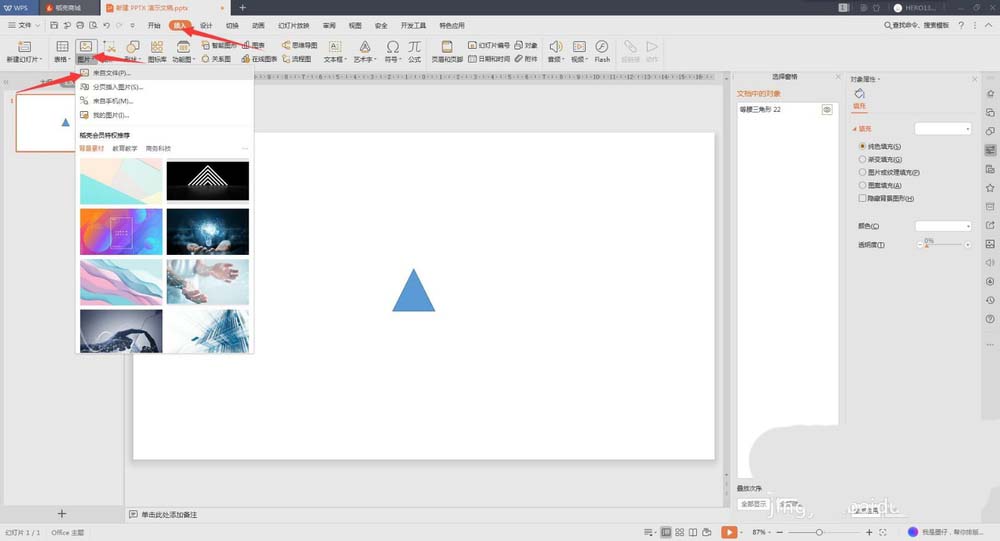Viewport: 1000px width, 541px height.
Task: Check the 隐藏背景图形 hide background graphics box
Action: (x=862, y=198)
